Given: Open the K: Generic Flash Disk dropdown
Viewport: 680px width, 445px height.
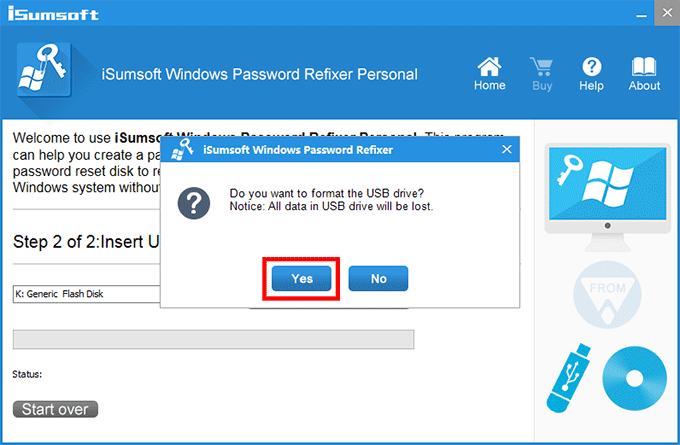Looking at the screenshot, I should 87,294.
